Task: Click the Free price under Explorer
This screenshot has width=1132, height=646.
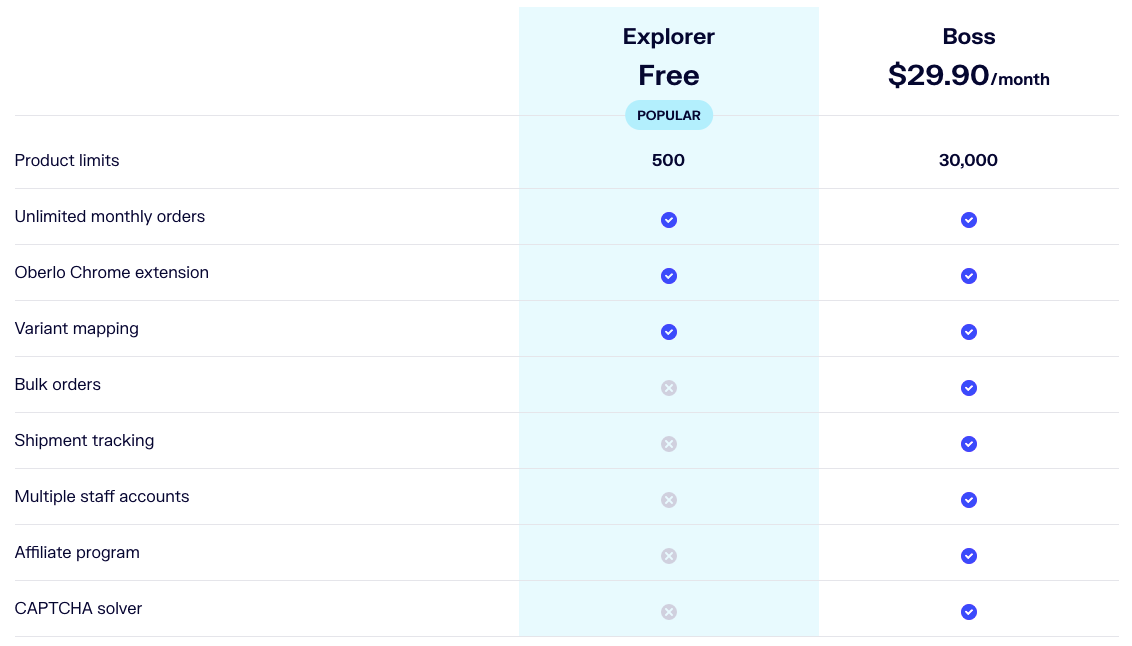Action: (x=669, y=76)
